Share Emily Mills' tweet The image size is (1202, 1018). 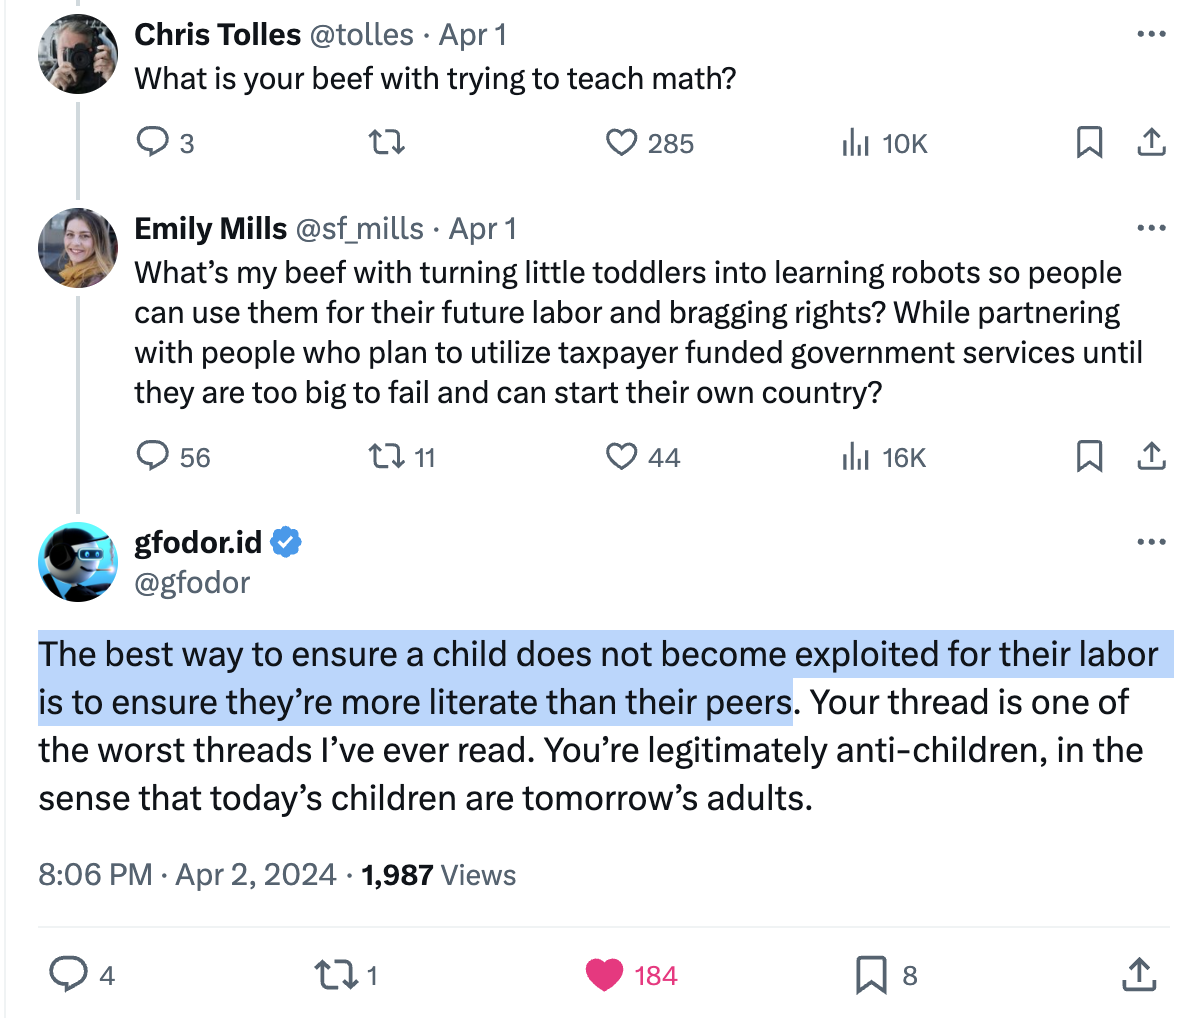pos(1151,457)
